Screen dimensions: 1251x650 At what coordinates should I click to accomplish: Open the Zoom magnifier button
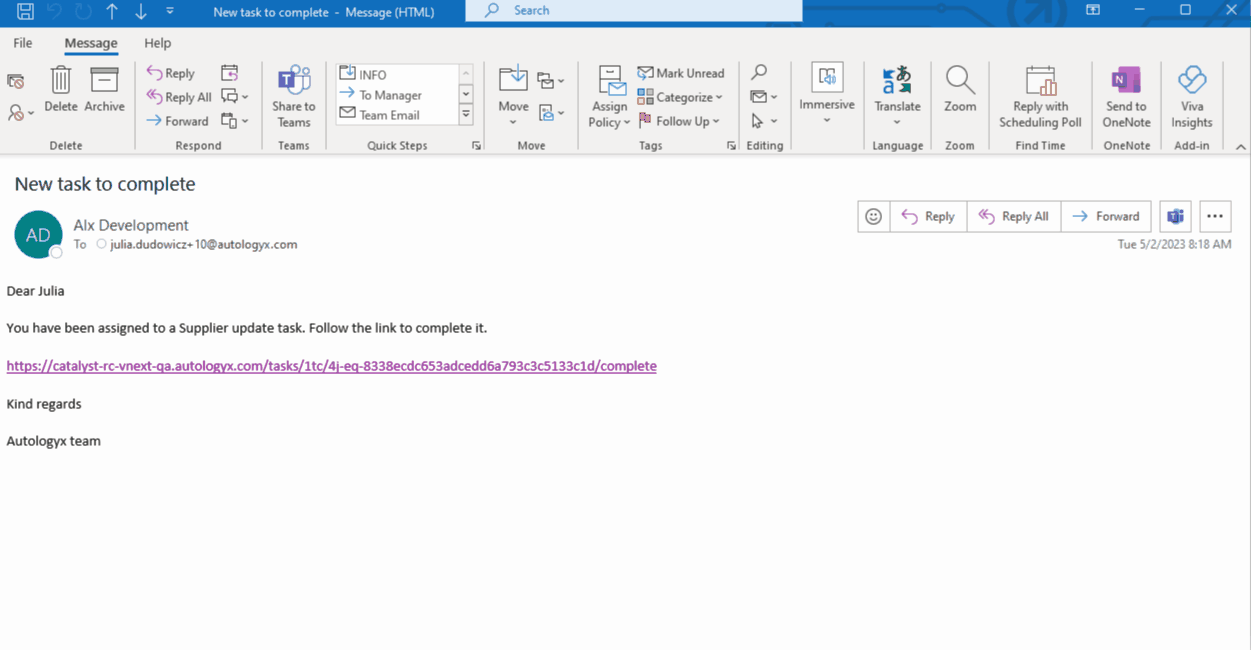point(960,90)
